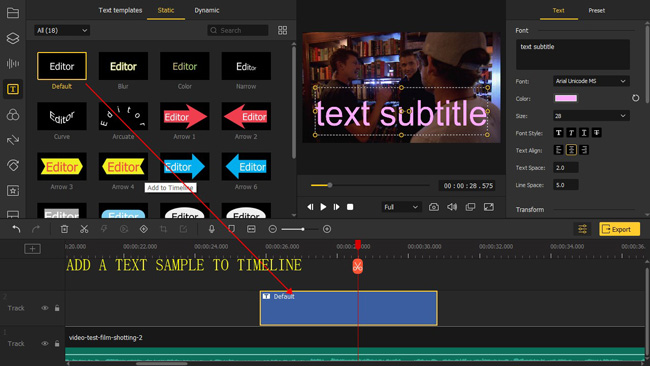The height and width of the screenshot is (366, 650).
Task: Switch the template grid view layout
Action: [x=282, y=30]
